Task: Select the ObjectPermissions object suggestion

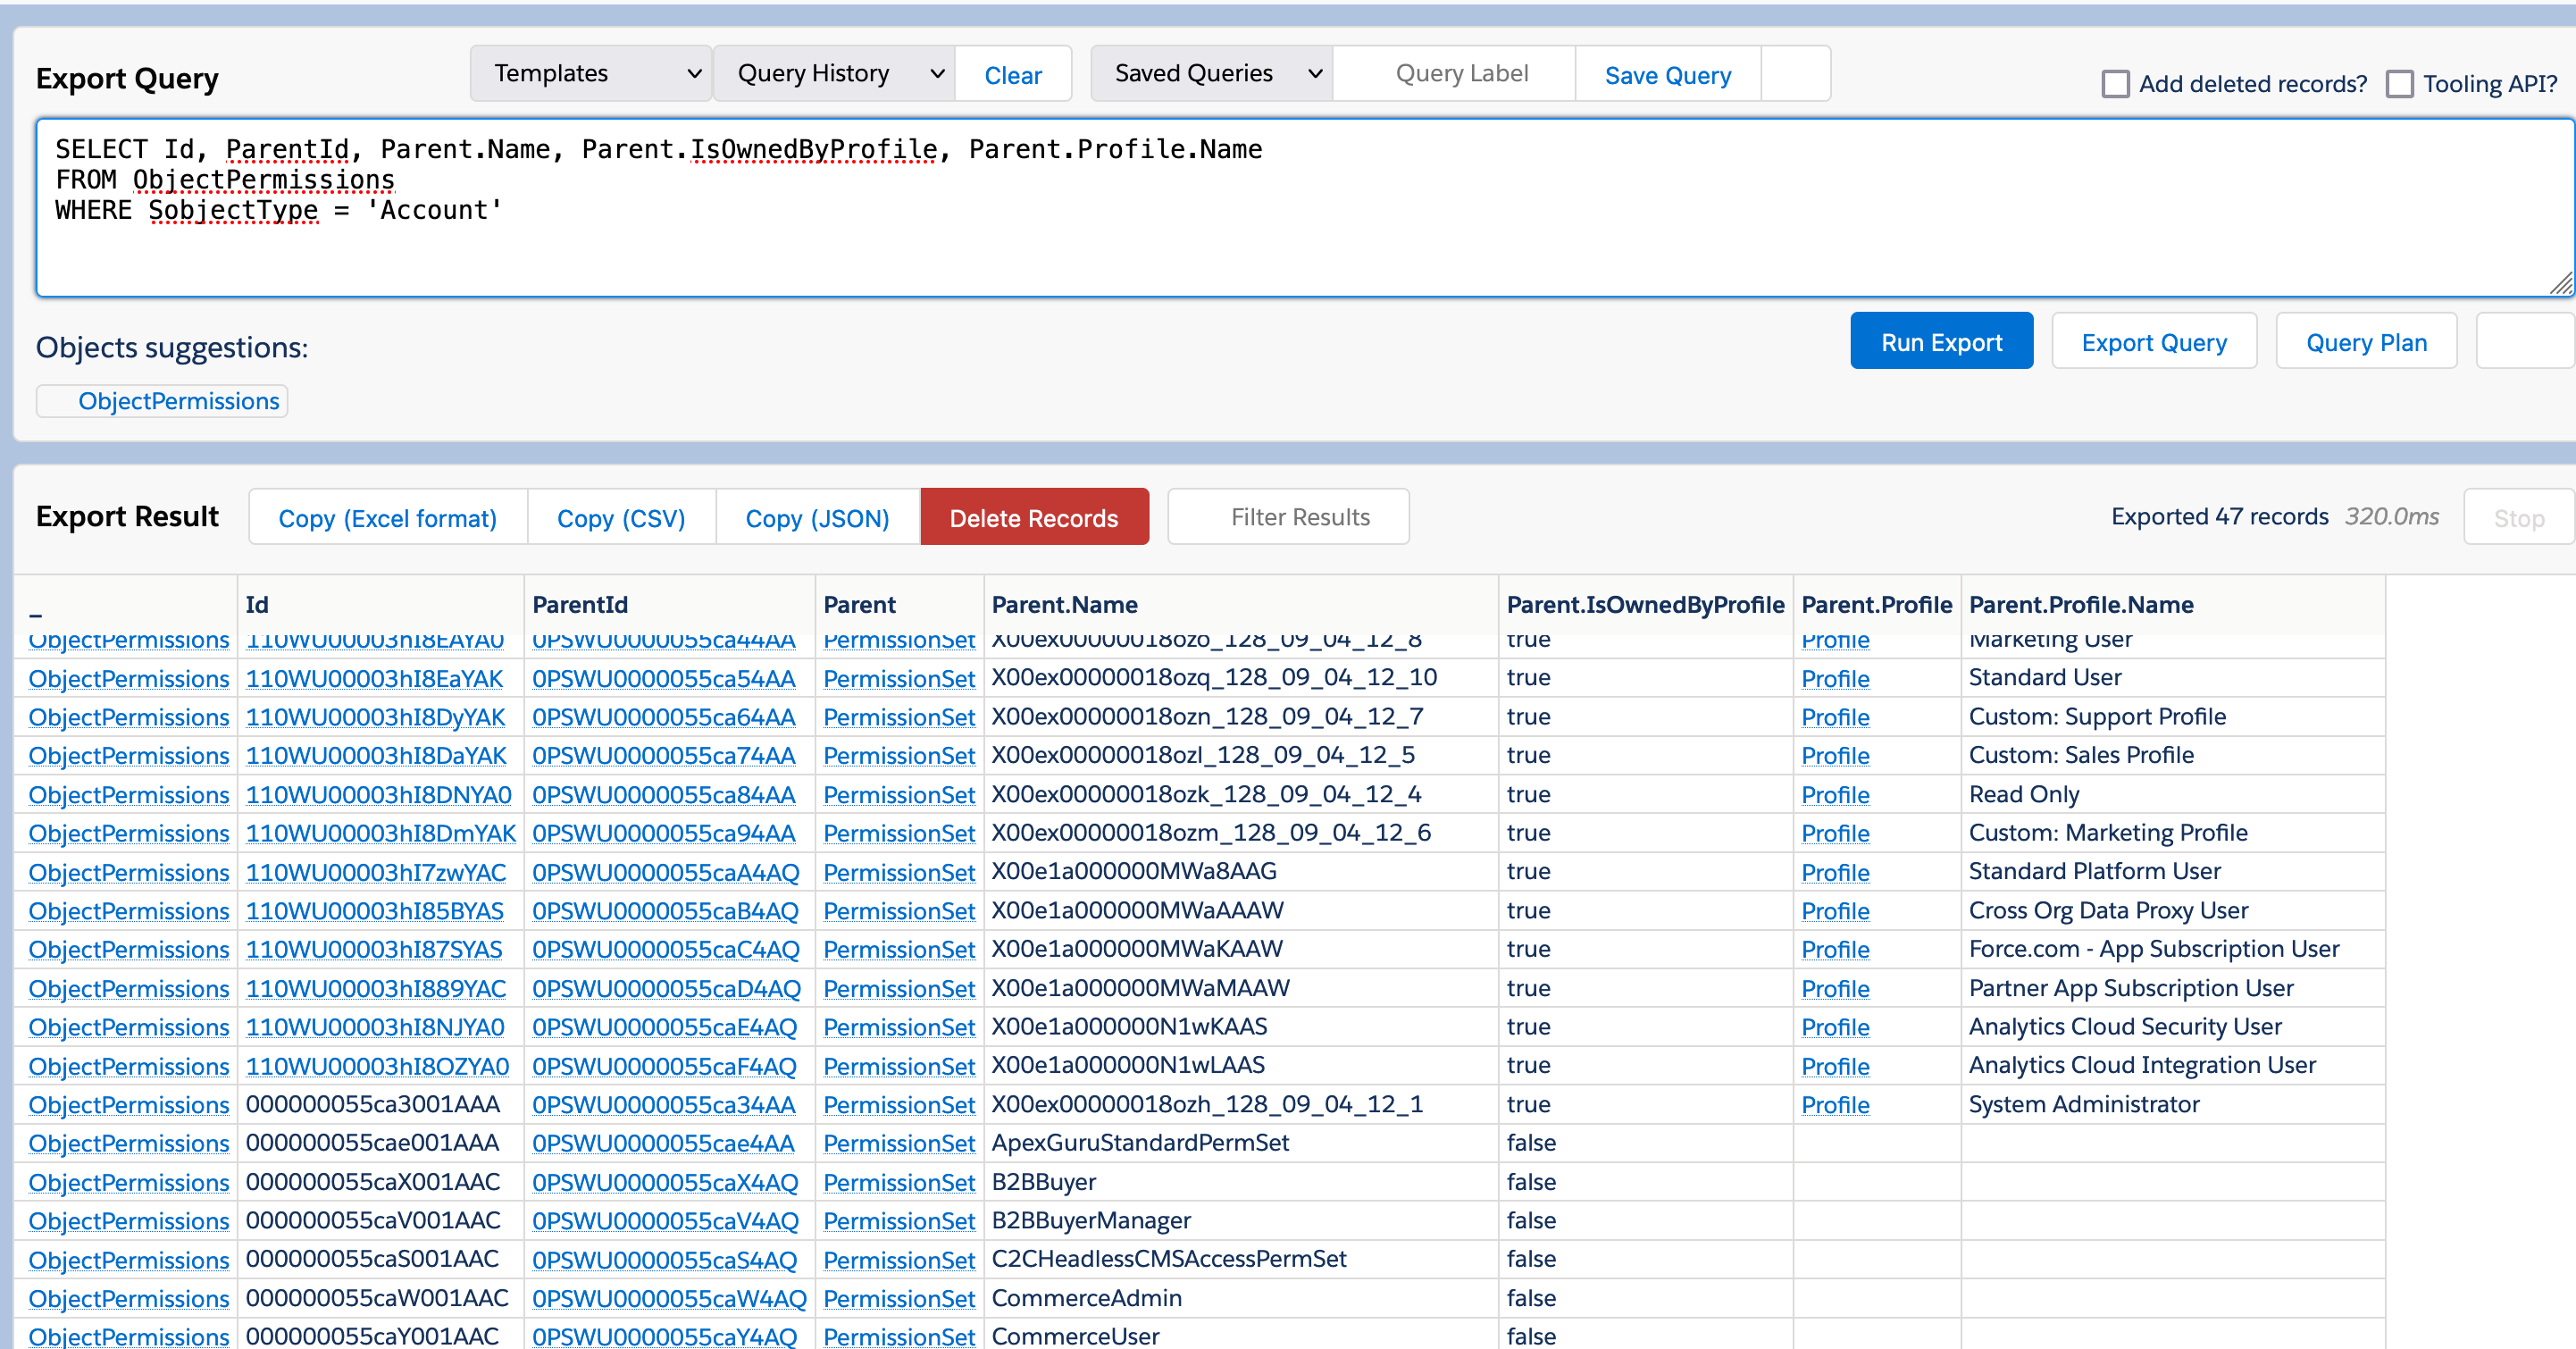Action: 178,401
